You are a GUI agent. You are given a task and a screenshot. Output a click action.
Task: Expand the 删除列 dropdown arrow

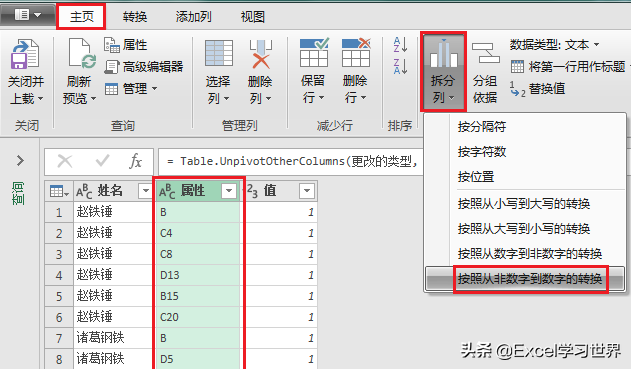point(268,99)
